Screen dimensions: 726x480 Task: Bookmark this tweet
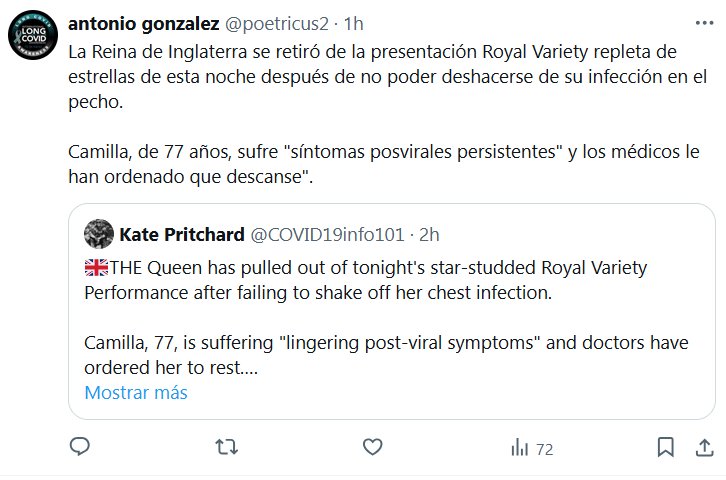[x=664, y=448]
